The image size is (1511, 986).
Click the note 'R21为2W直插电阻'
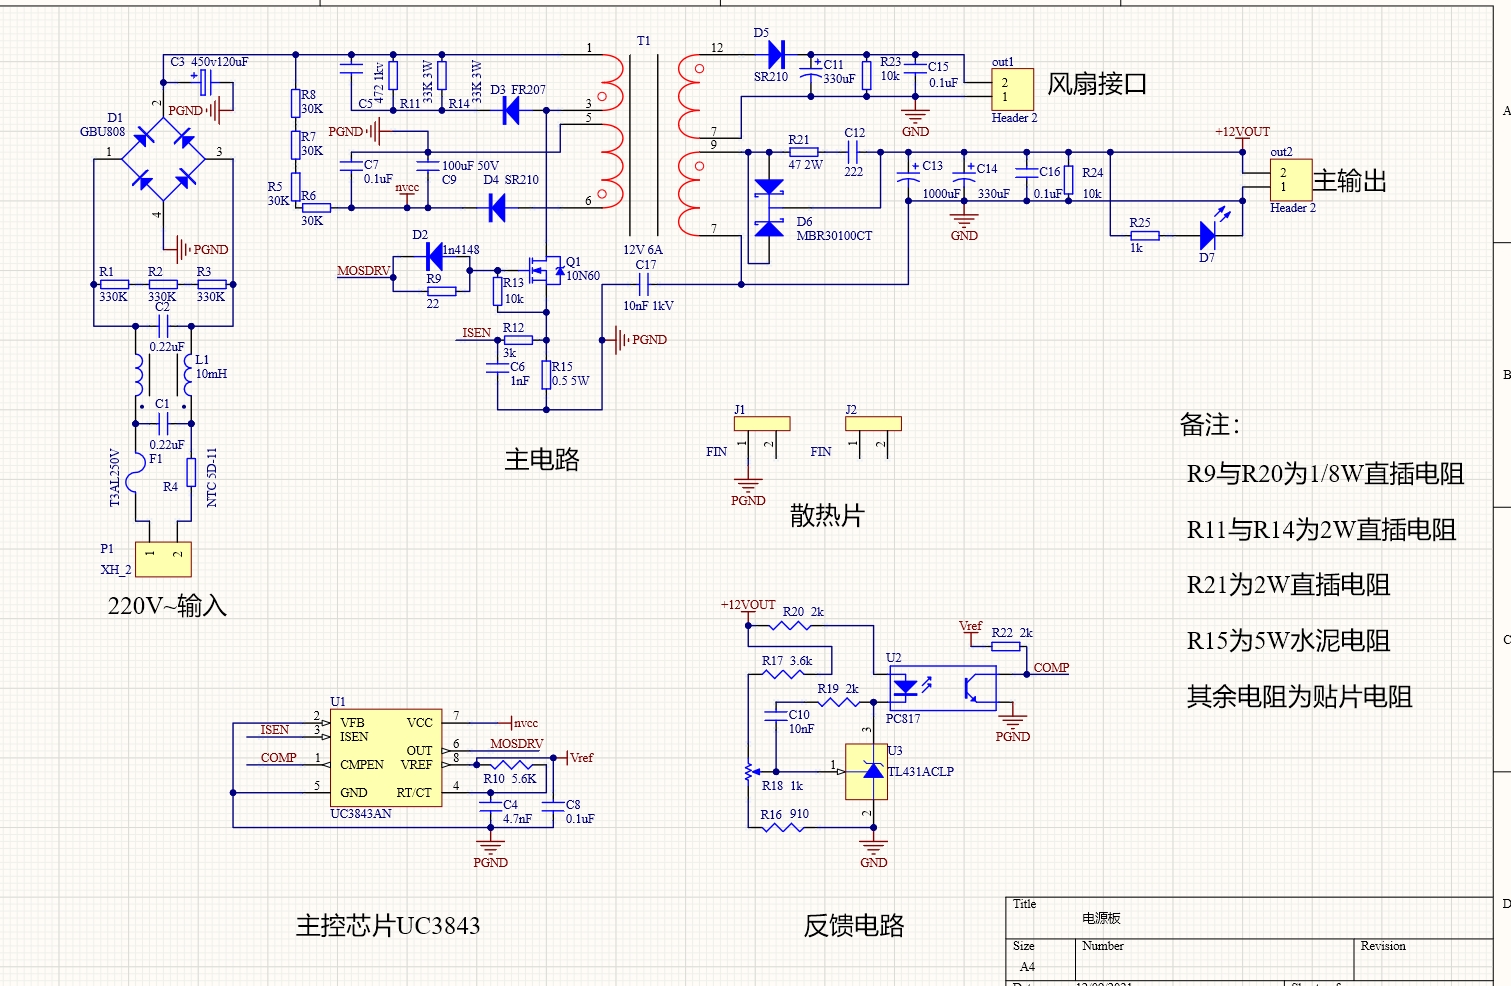pos(1288,585)
